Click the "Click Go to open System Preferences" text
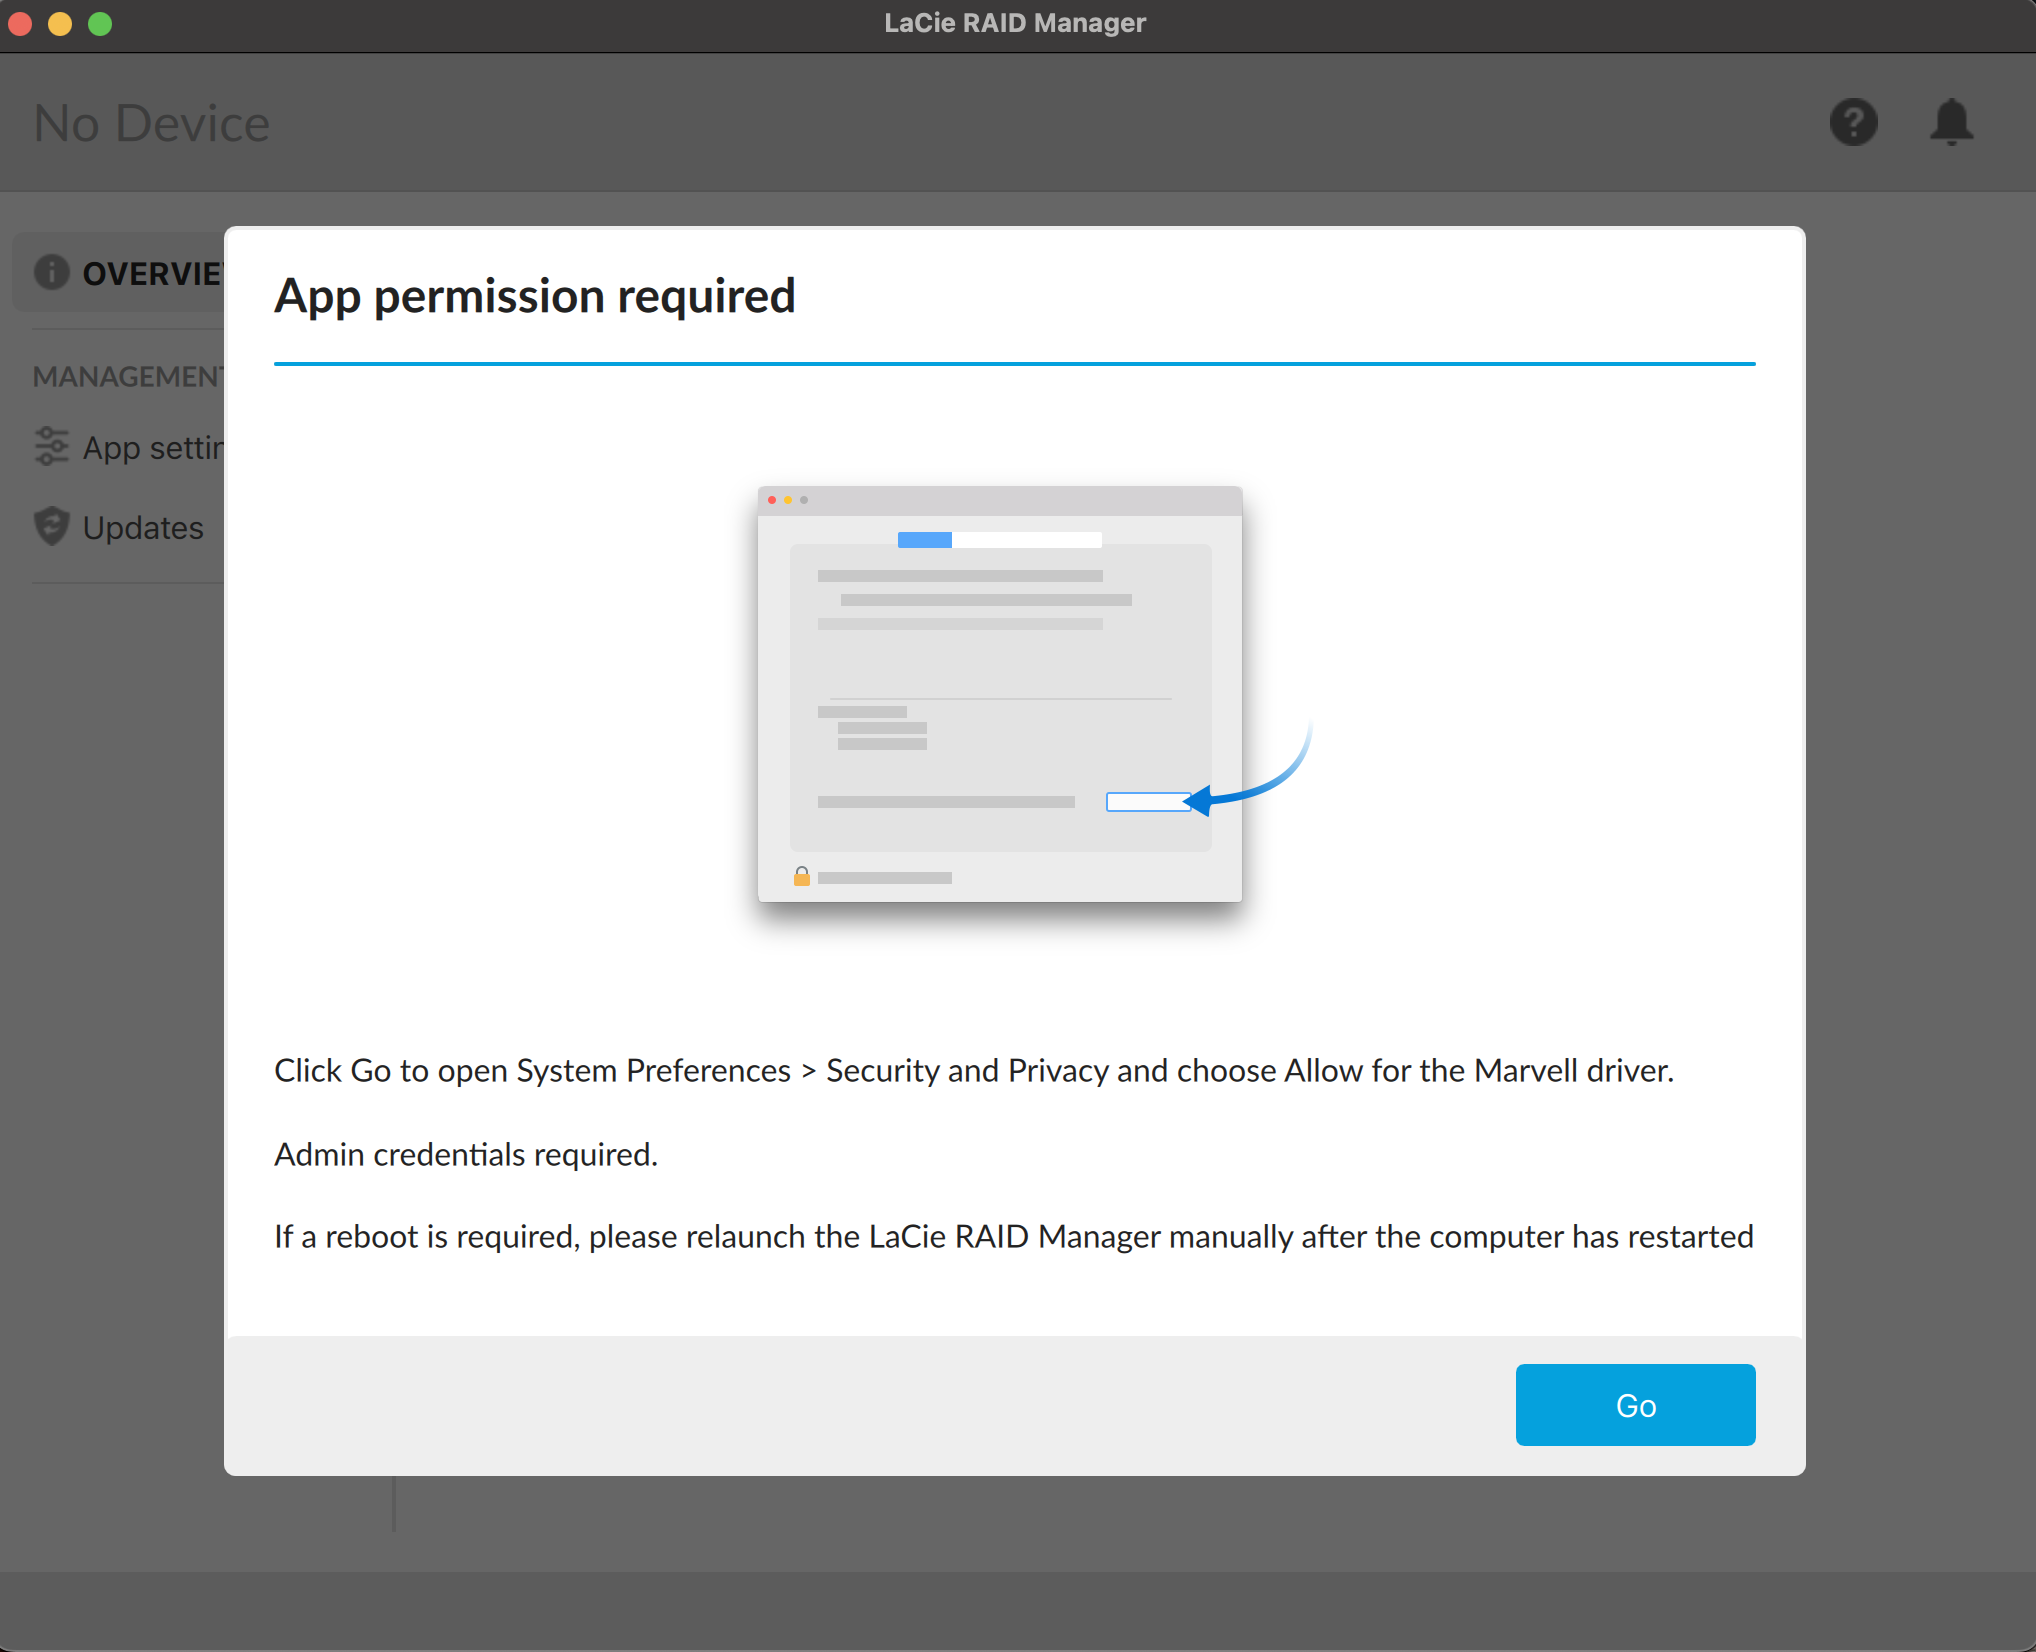Screen dimensions: 2036x1652 coord(974,1070)
